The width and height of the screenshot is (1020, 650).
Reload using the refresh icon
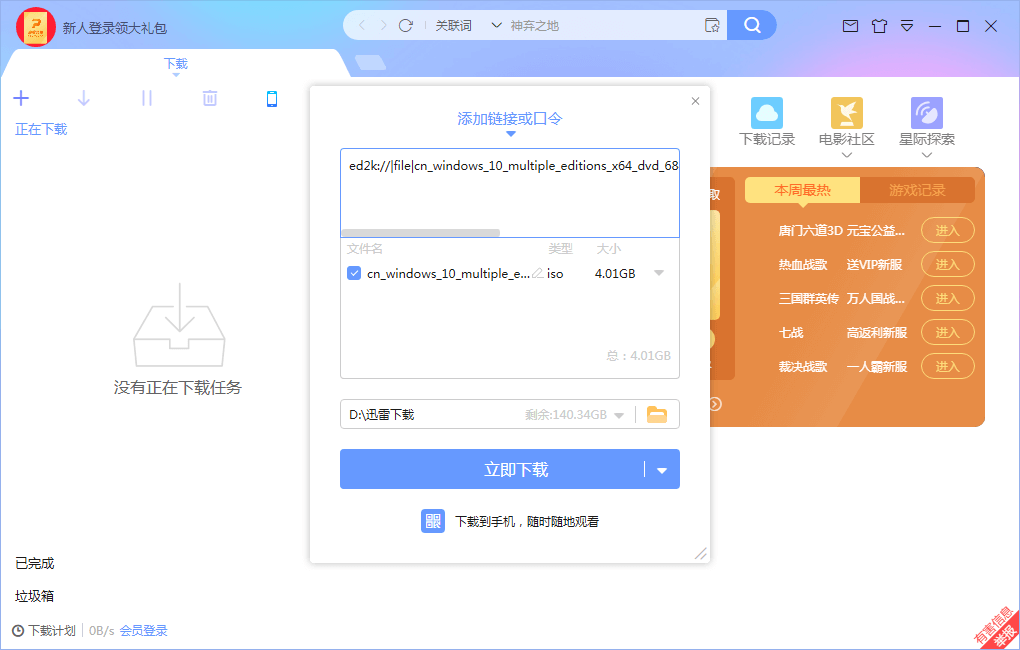[x=406, y=25]
